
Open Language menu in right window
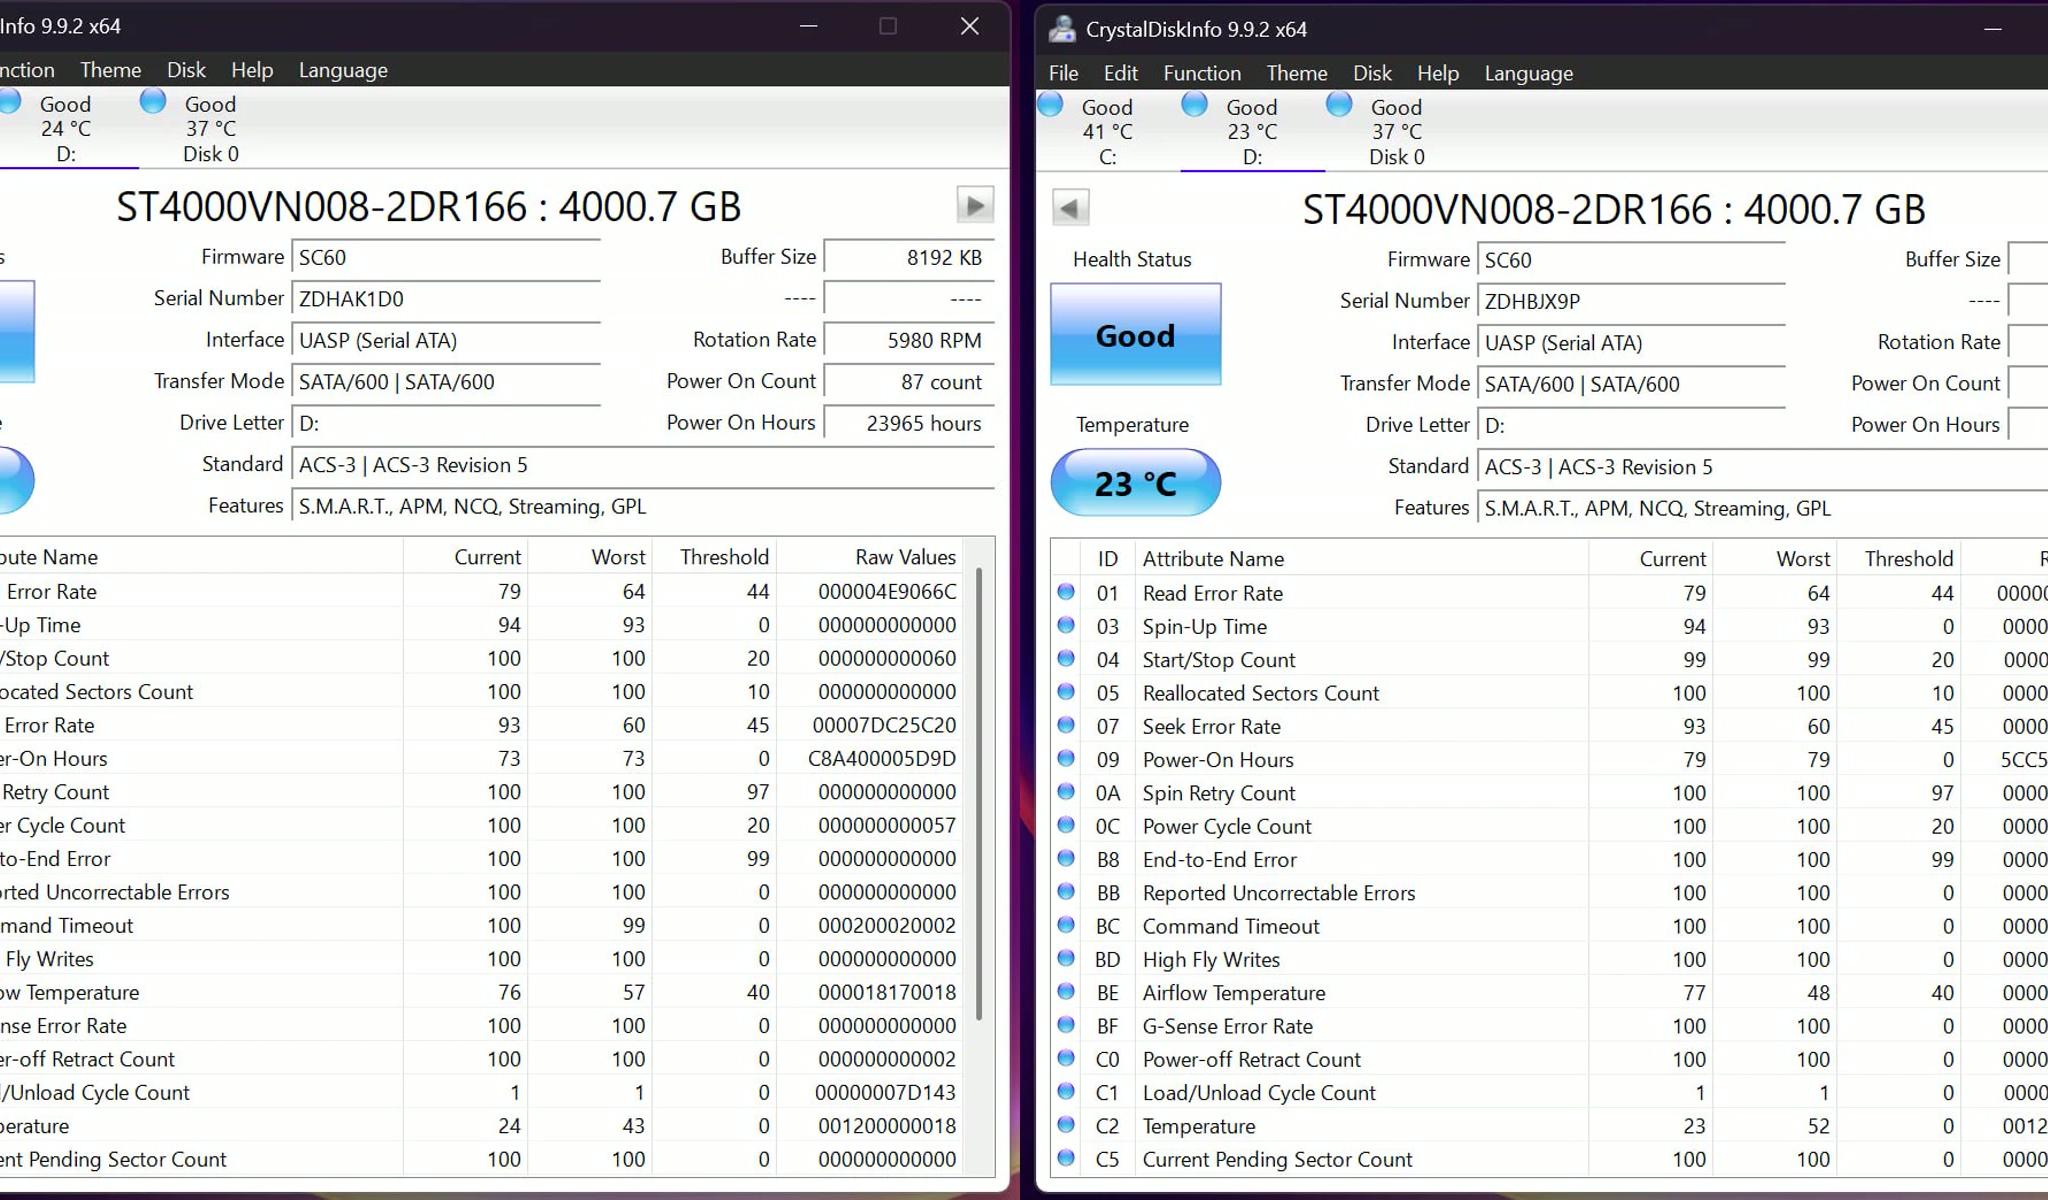1528,73
